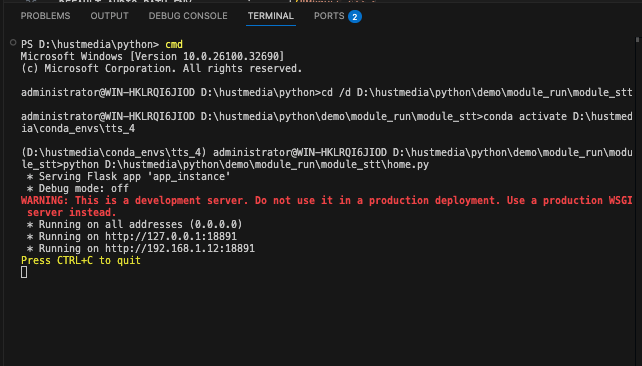Click 'Press CTRL+C to quit' text
This screenshot has width=642, height=366.
(x=81, y=260)
